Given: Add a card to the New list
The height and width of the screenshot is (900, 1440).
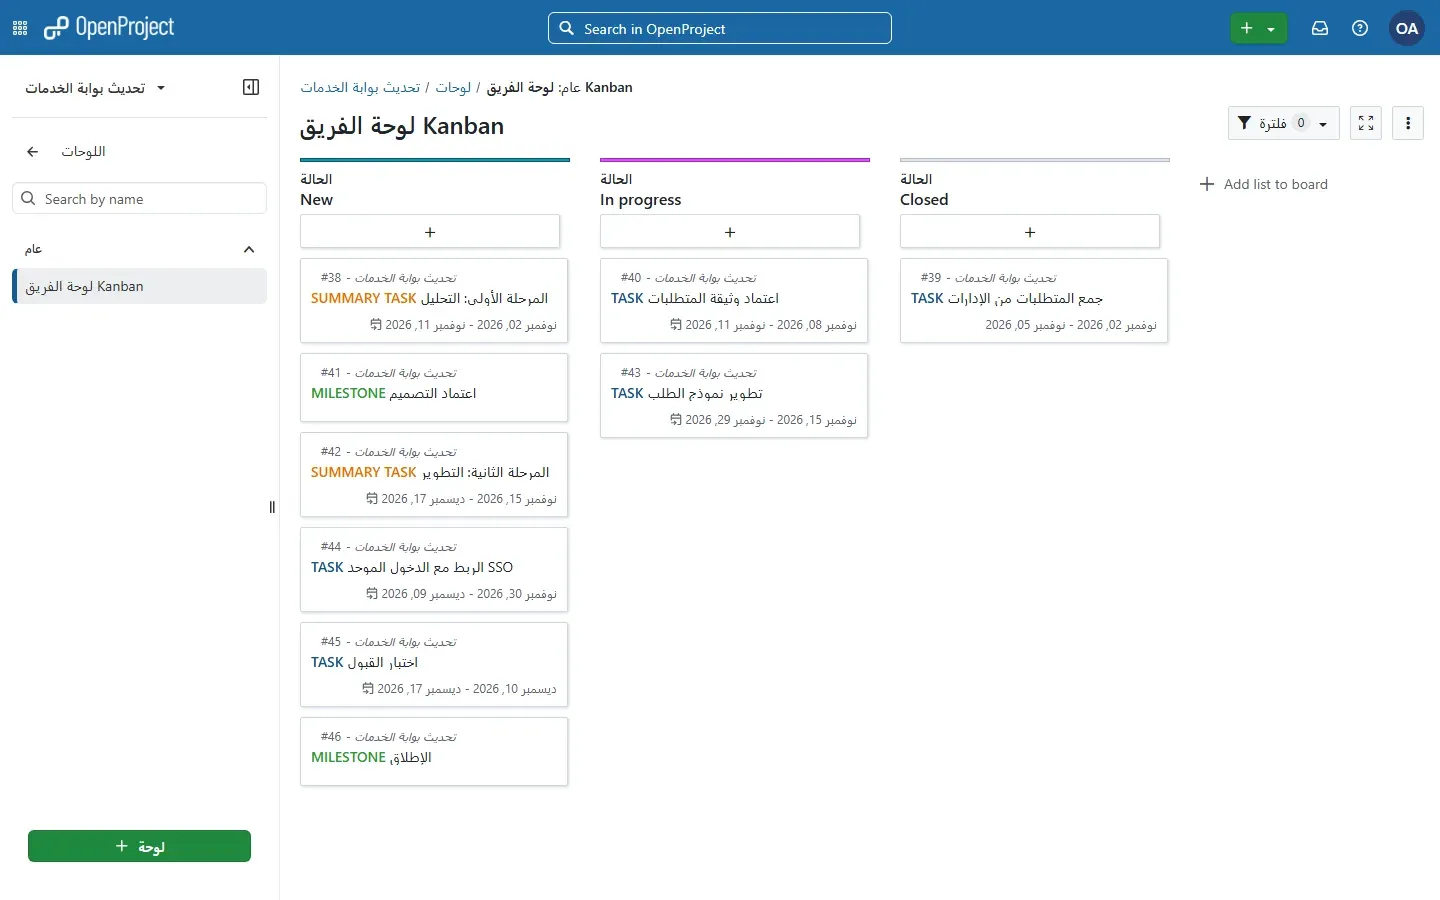Looking at the screenshot, I should (430, 232).
